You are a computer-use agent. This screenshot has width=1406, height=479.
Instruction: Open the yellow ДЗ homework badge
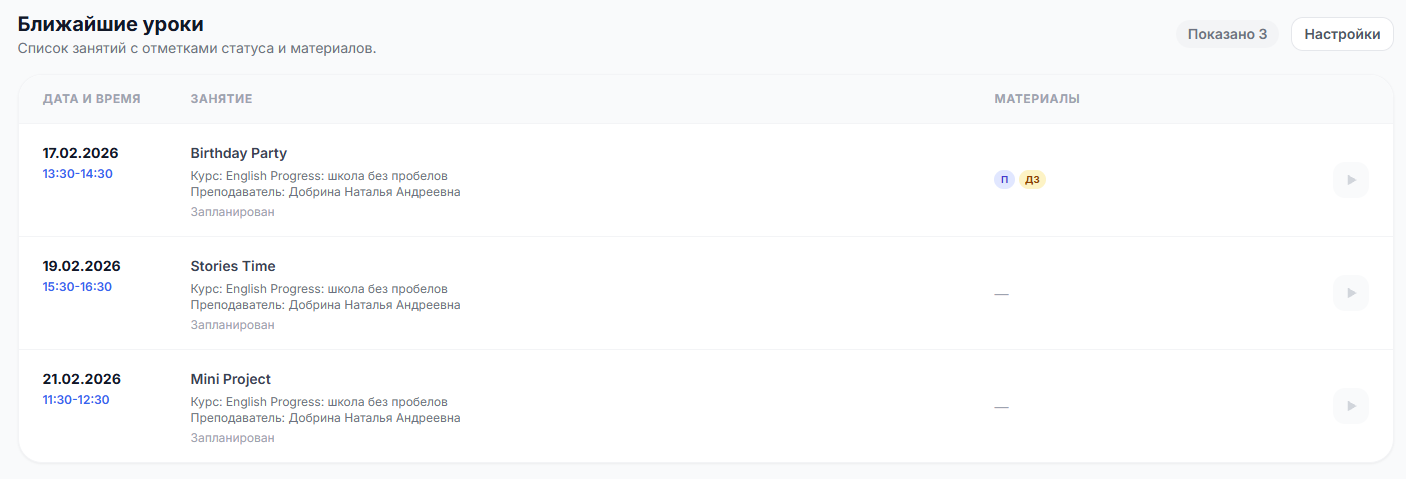pyautogui.click(x=1032, y=180)
